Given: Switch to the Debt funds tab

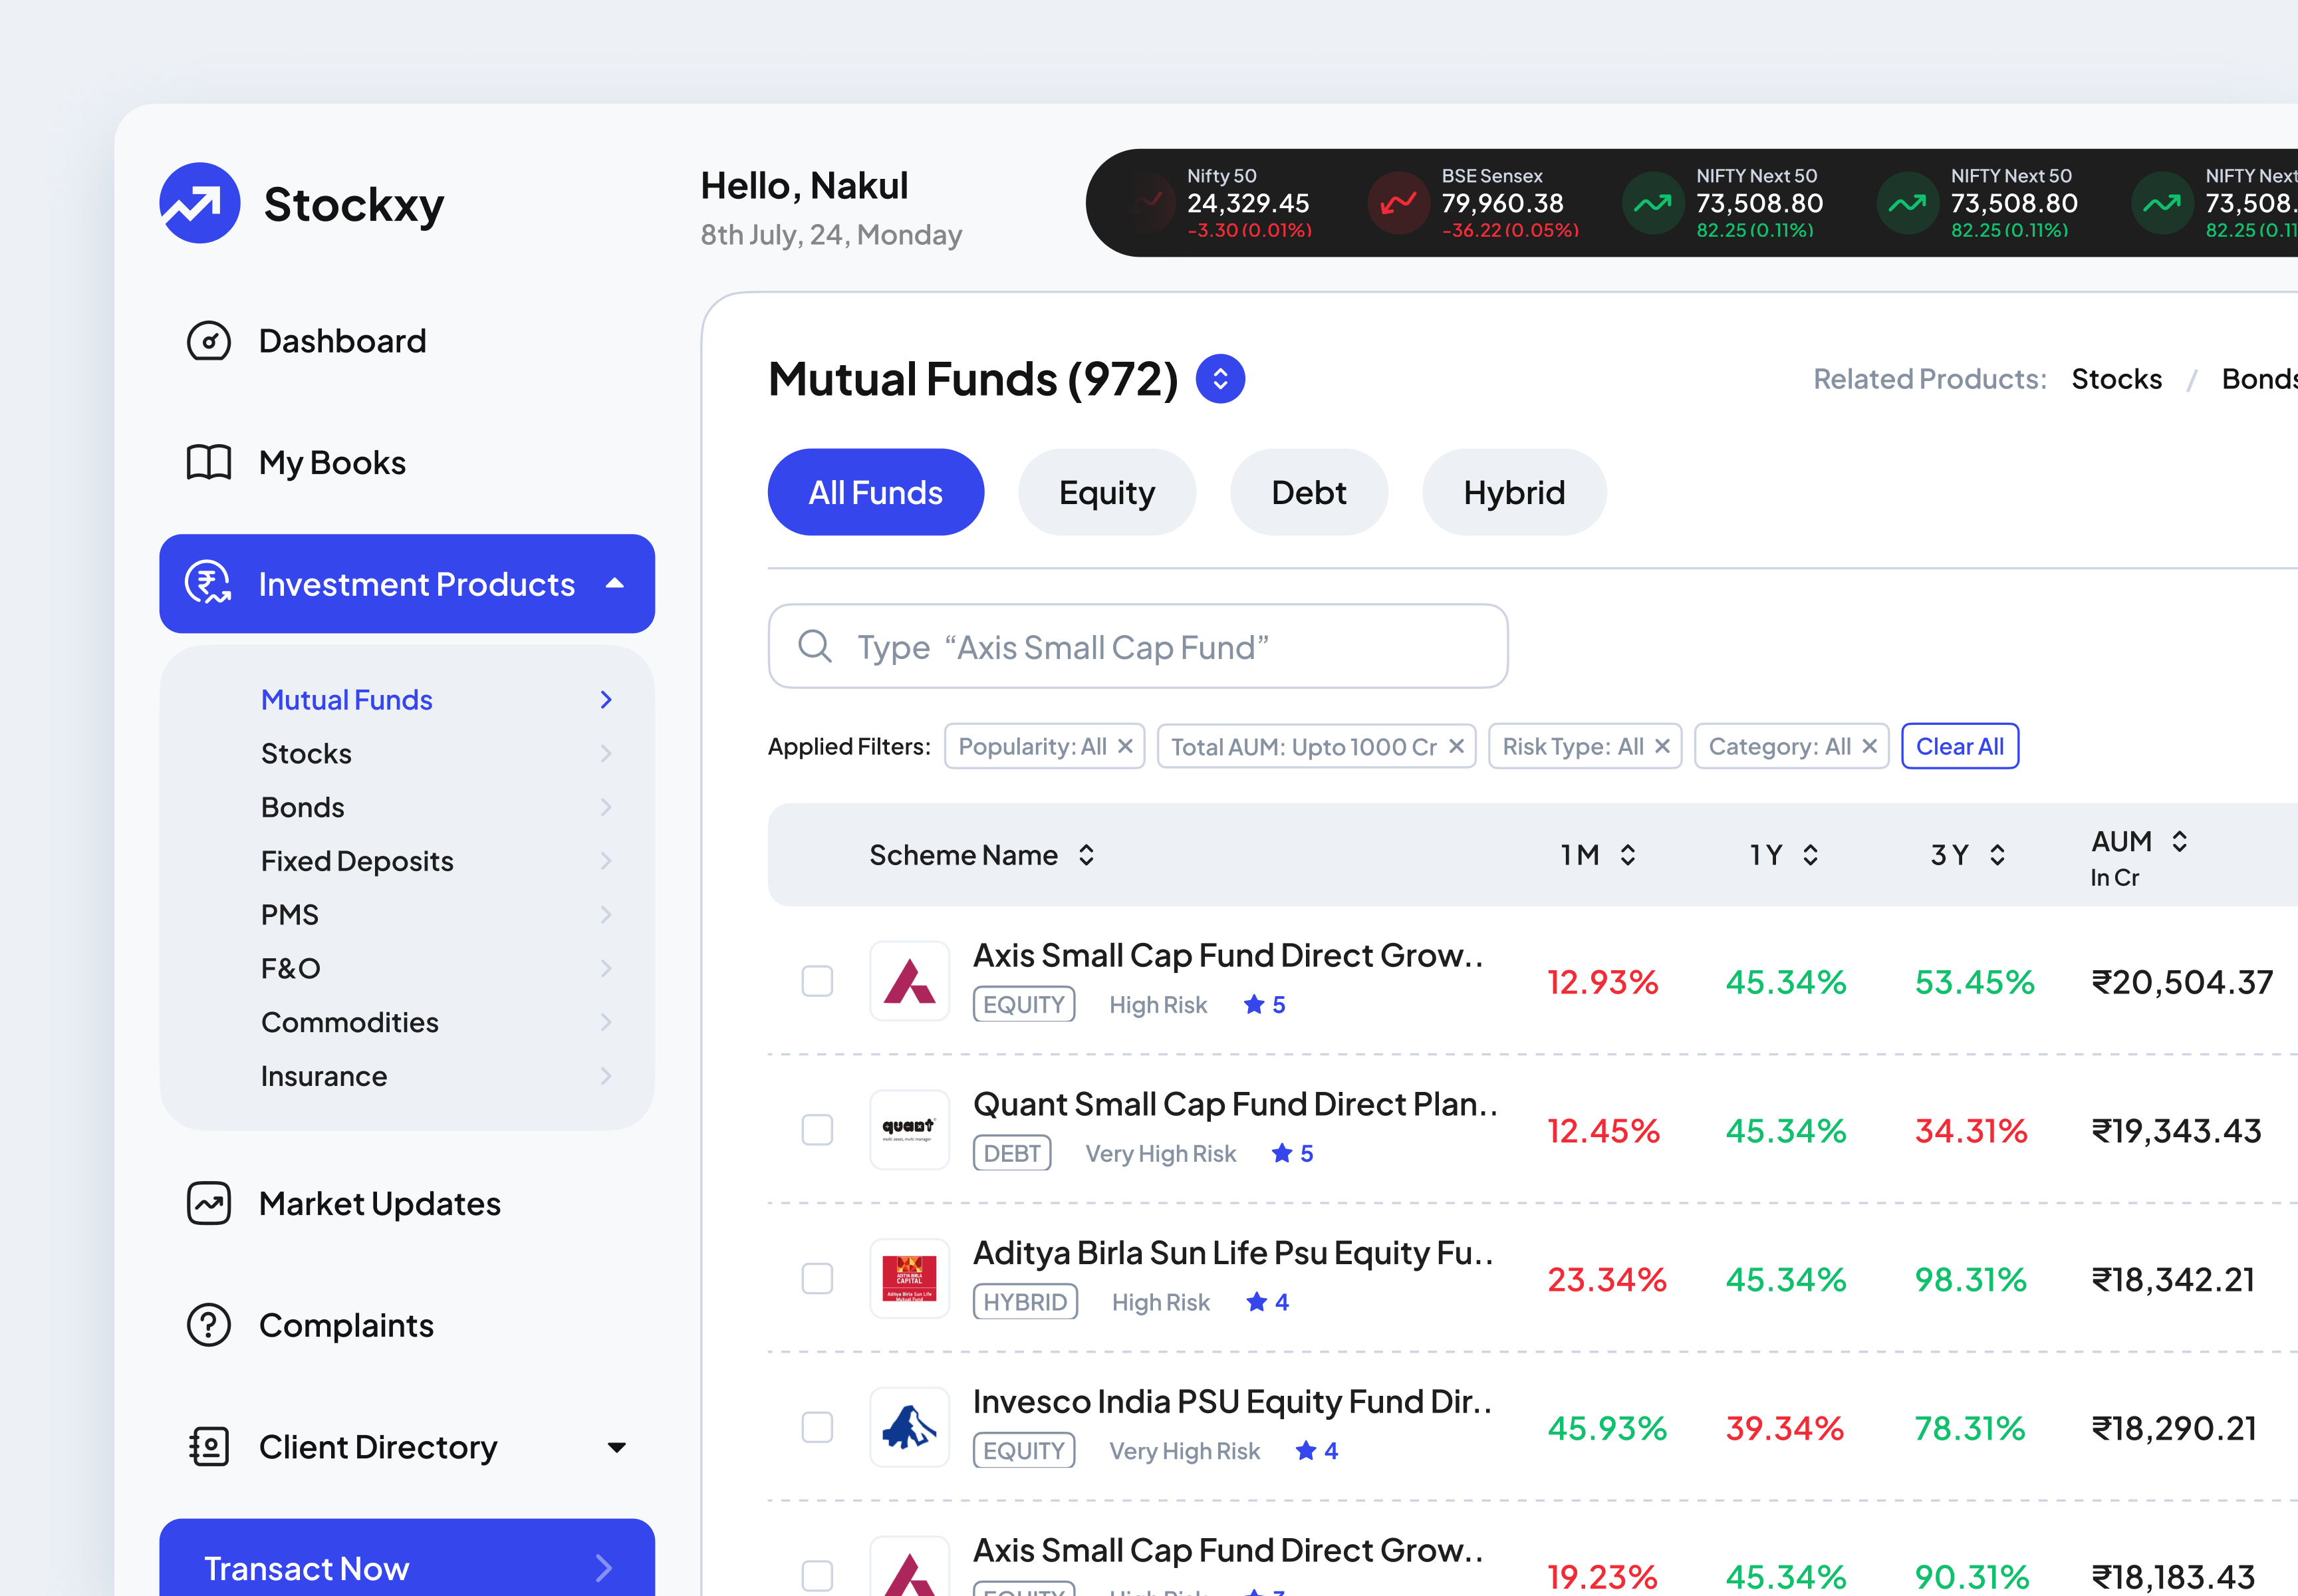Looking at the screenshot, I should [1308, 491].
